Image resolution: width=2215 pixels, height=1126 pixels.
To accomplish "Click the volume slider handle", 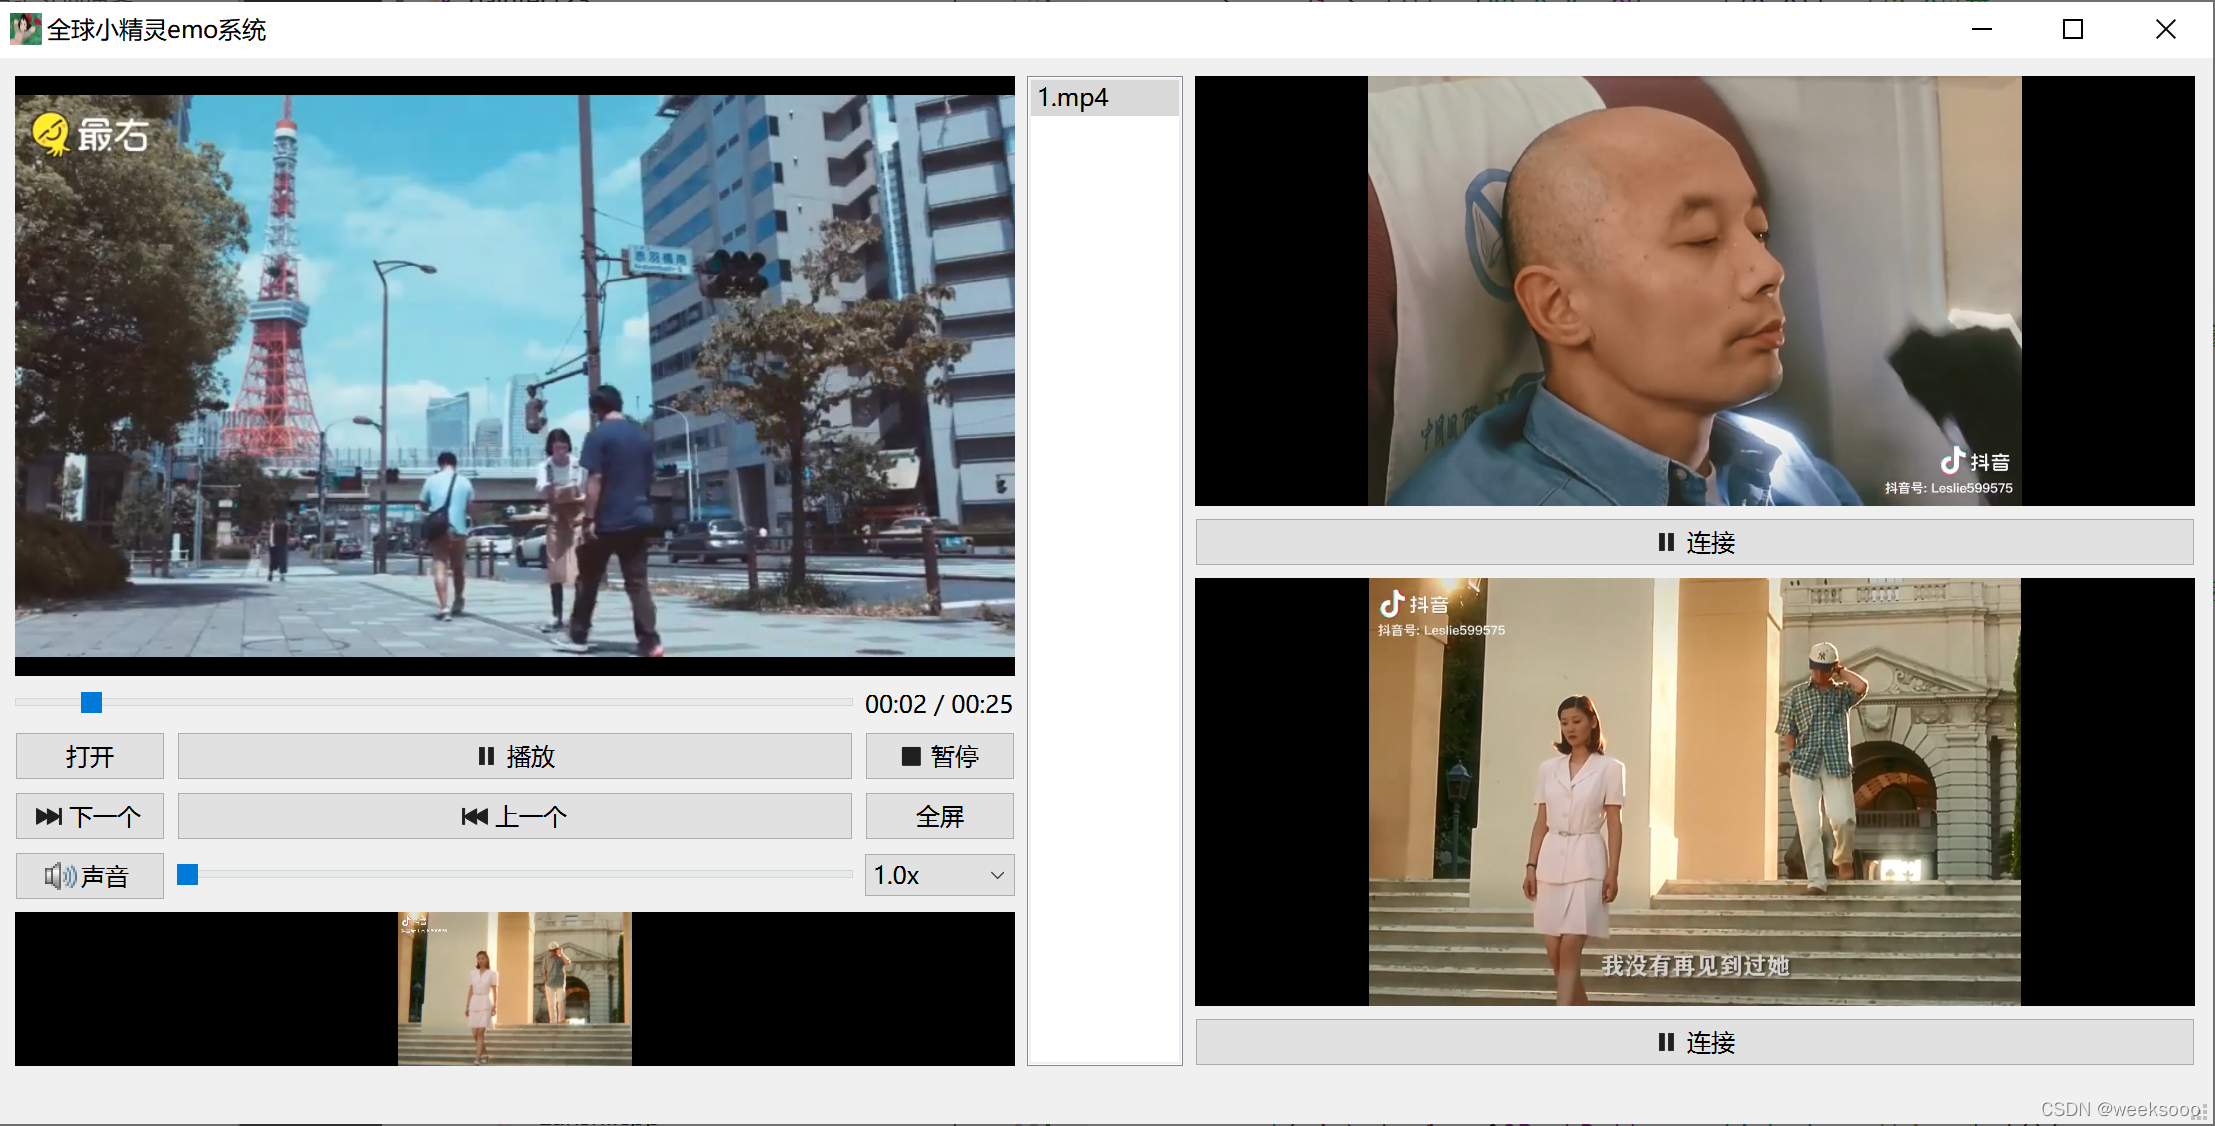I will [188, 875].
